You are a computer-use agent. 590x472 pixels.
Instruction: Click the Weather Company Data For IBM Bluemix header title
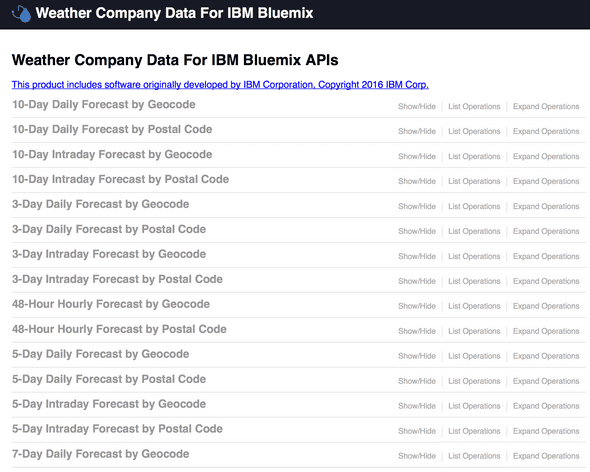click(174, 13)
